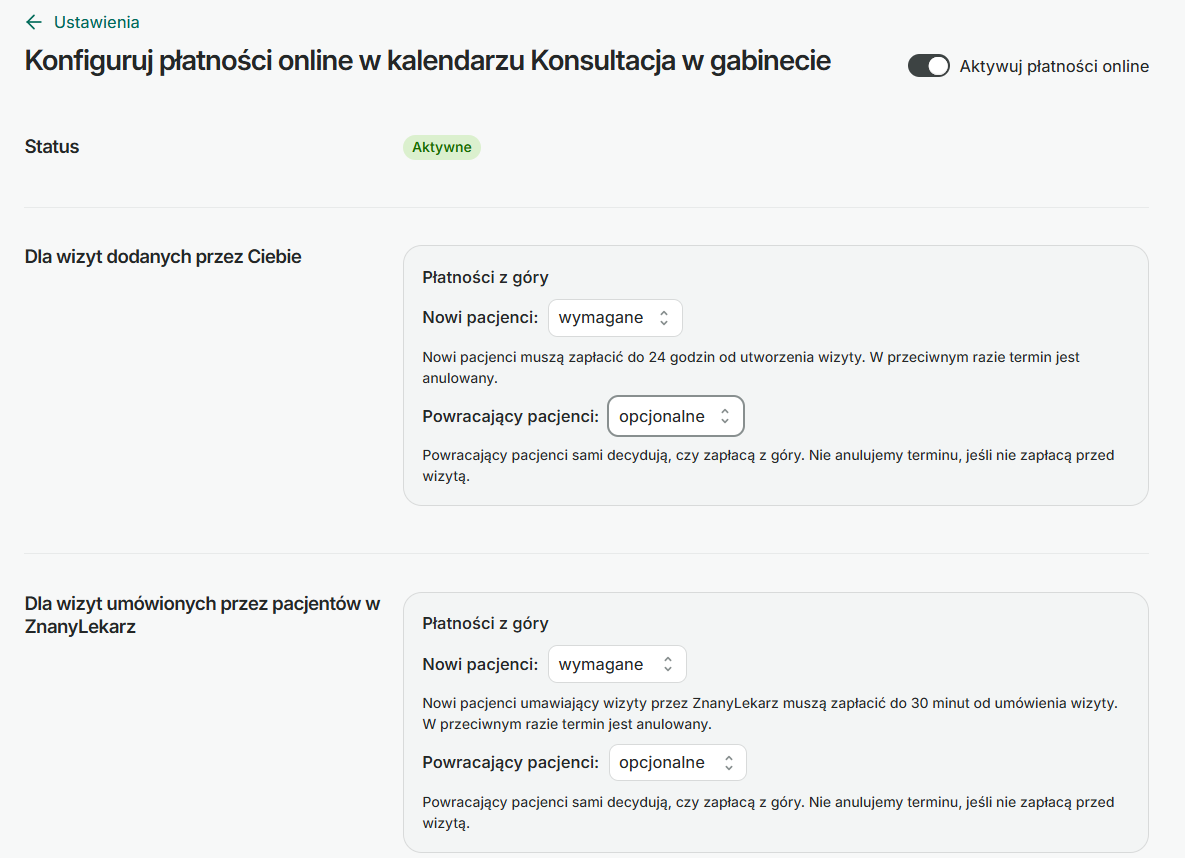Open the Powracający pacjenci dropdown in the top section
The width and height of the screenshot is (1185, 858).
675,416
